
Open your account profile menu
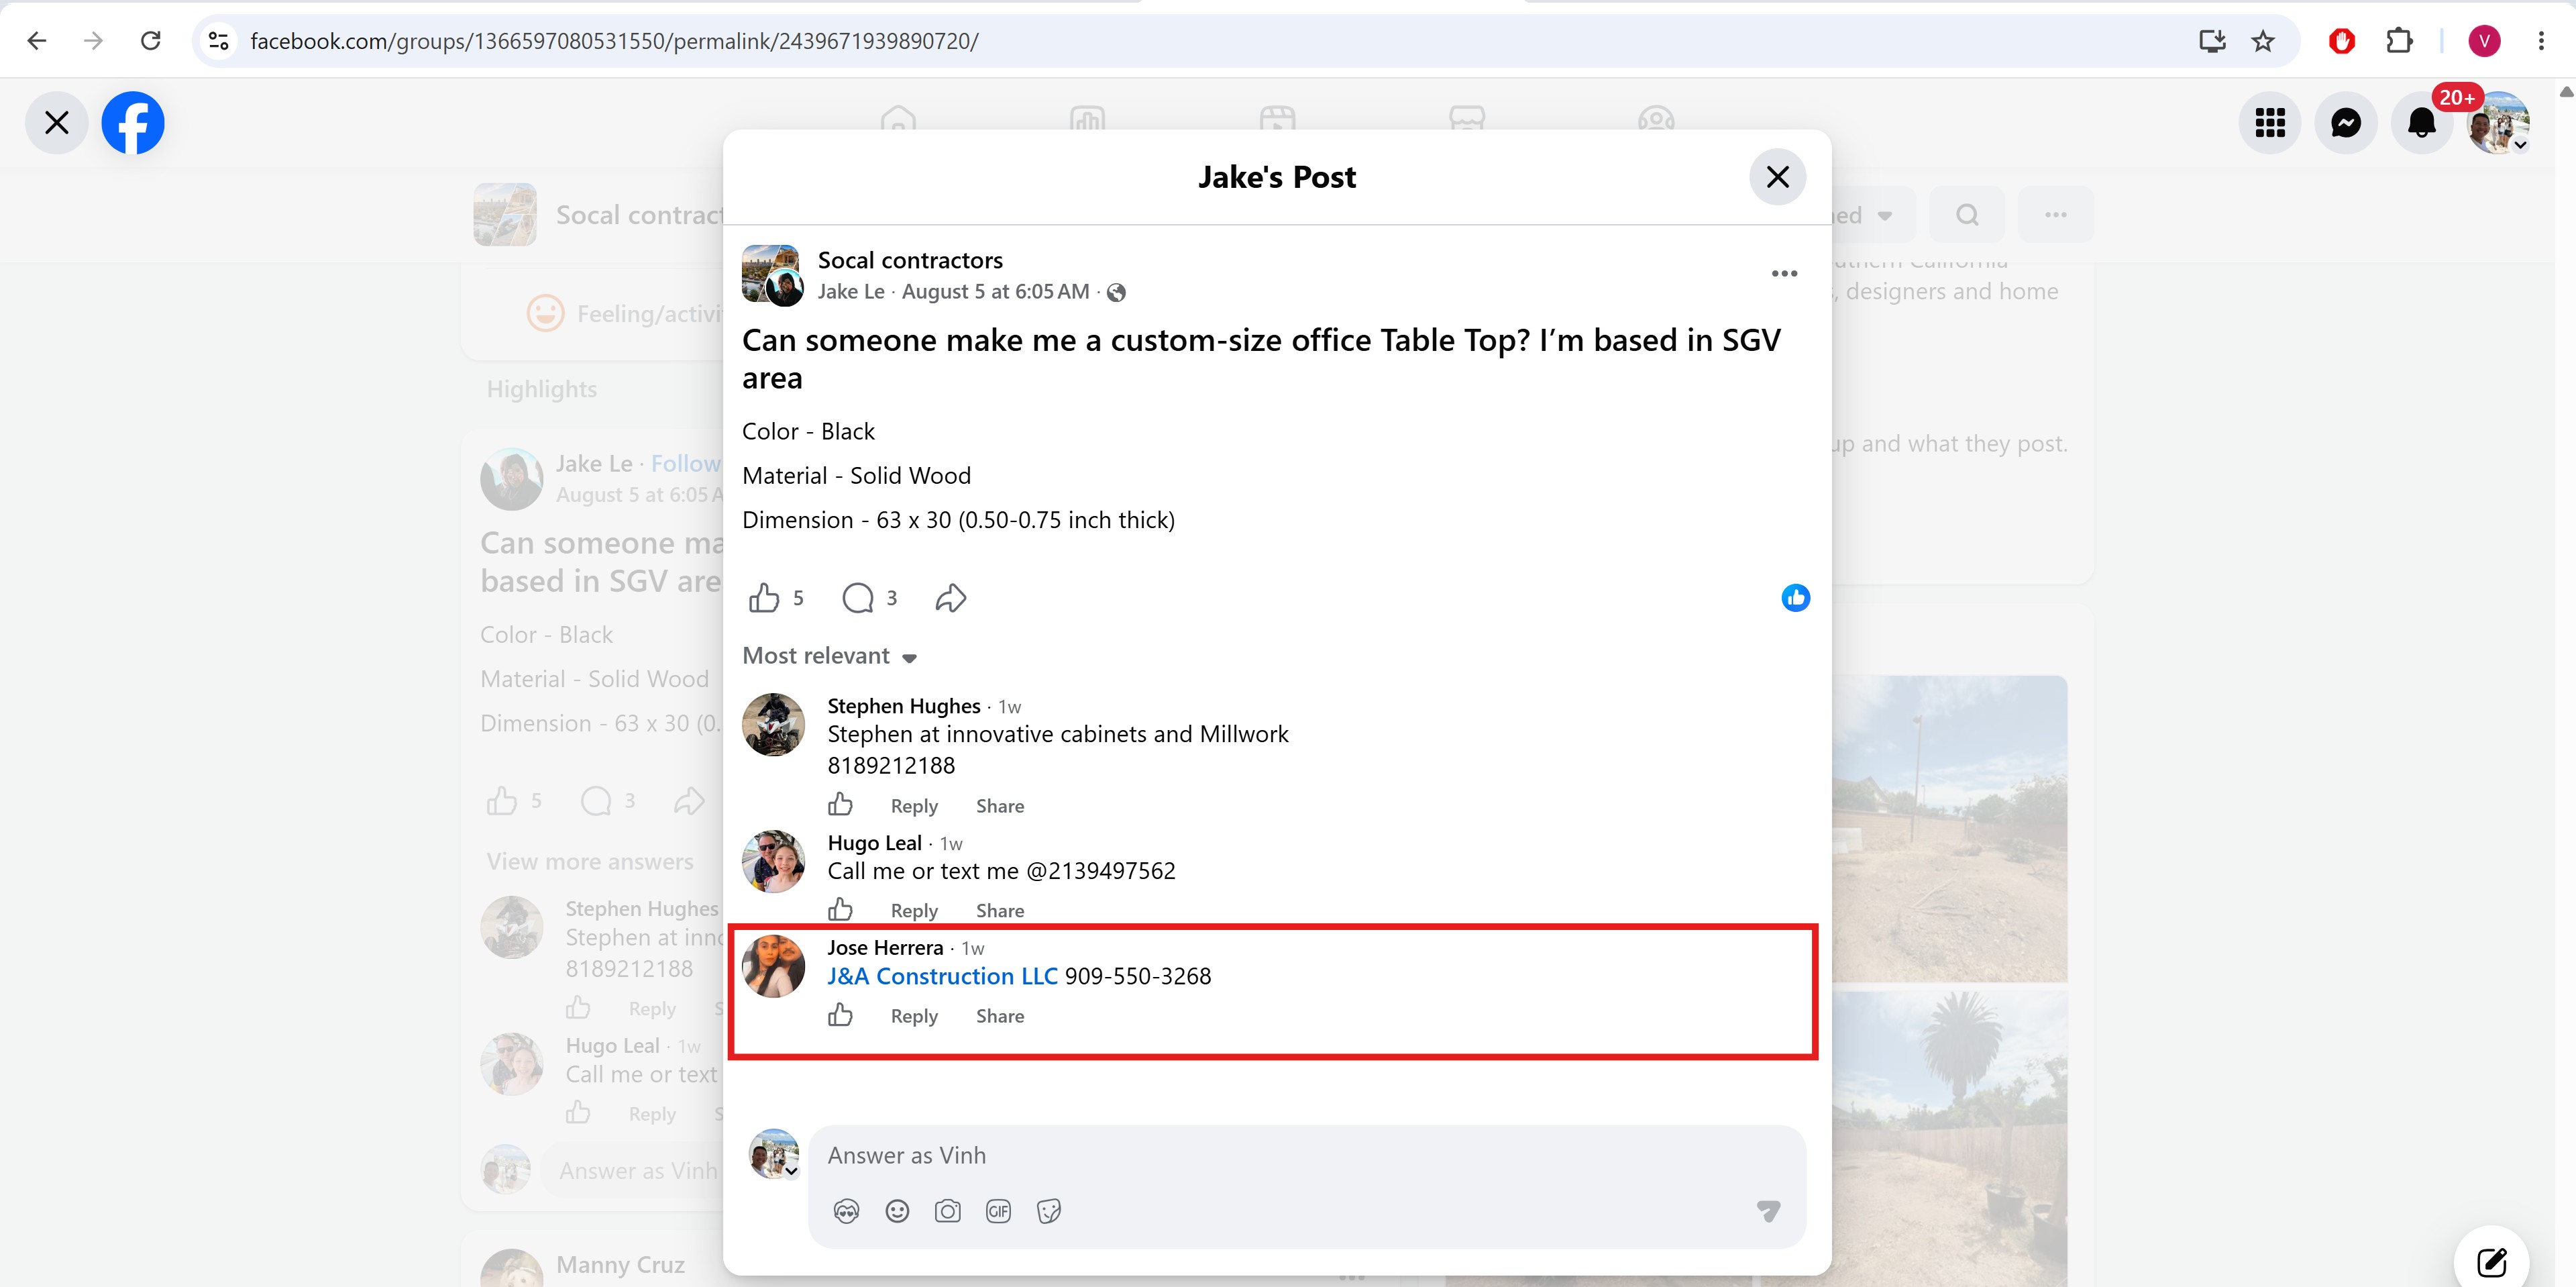2498,123
